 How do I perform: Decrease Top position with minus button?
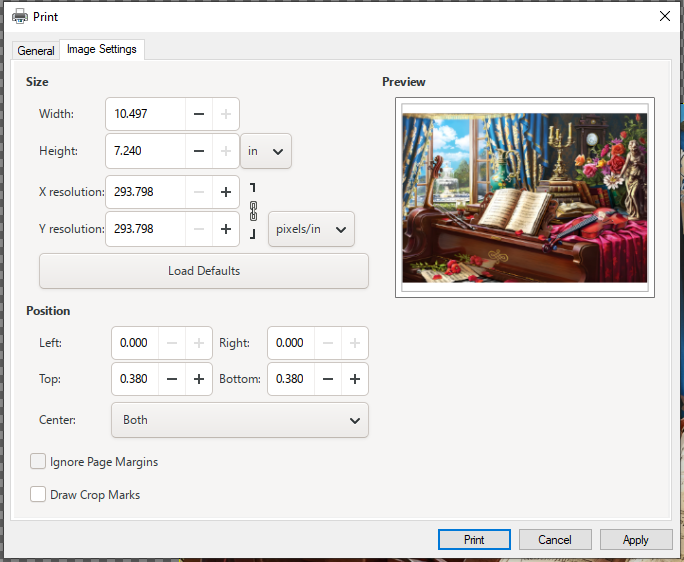tap(172, 379)
